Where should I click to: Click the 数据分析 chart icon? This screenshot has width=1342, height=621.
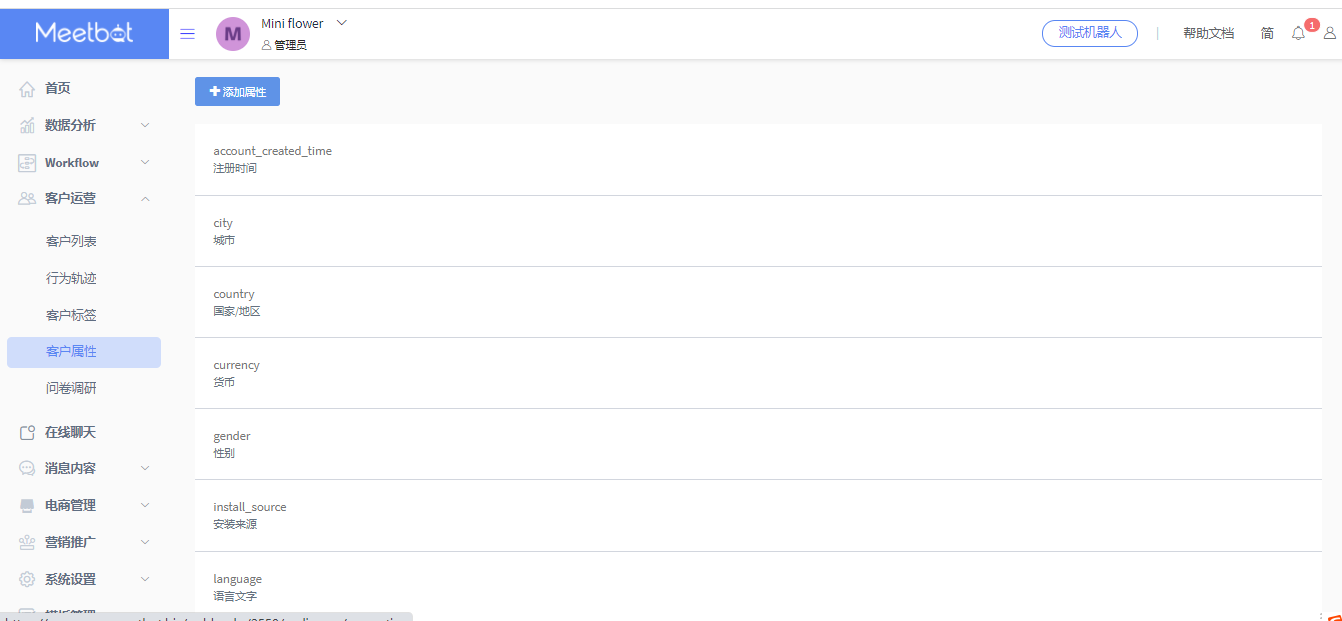pos(27,126)
